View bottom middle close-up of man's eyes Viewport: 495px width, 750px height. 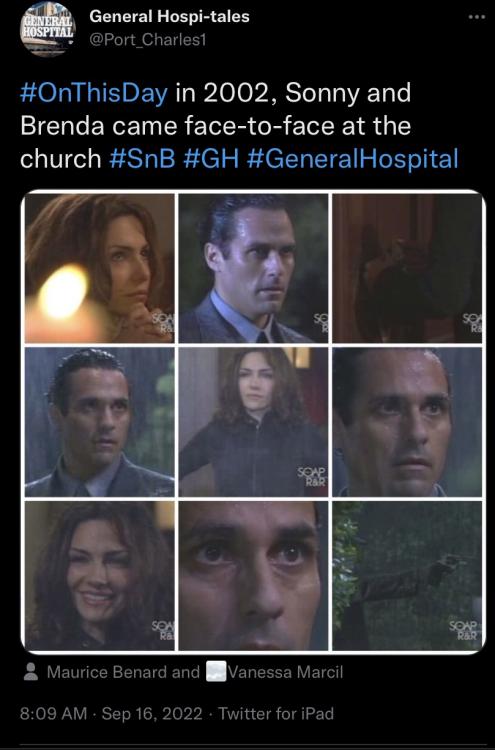coord(253,575)
